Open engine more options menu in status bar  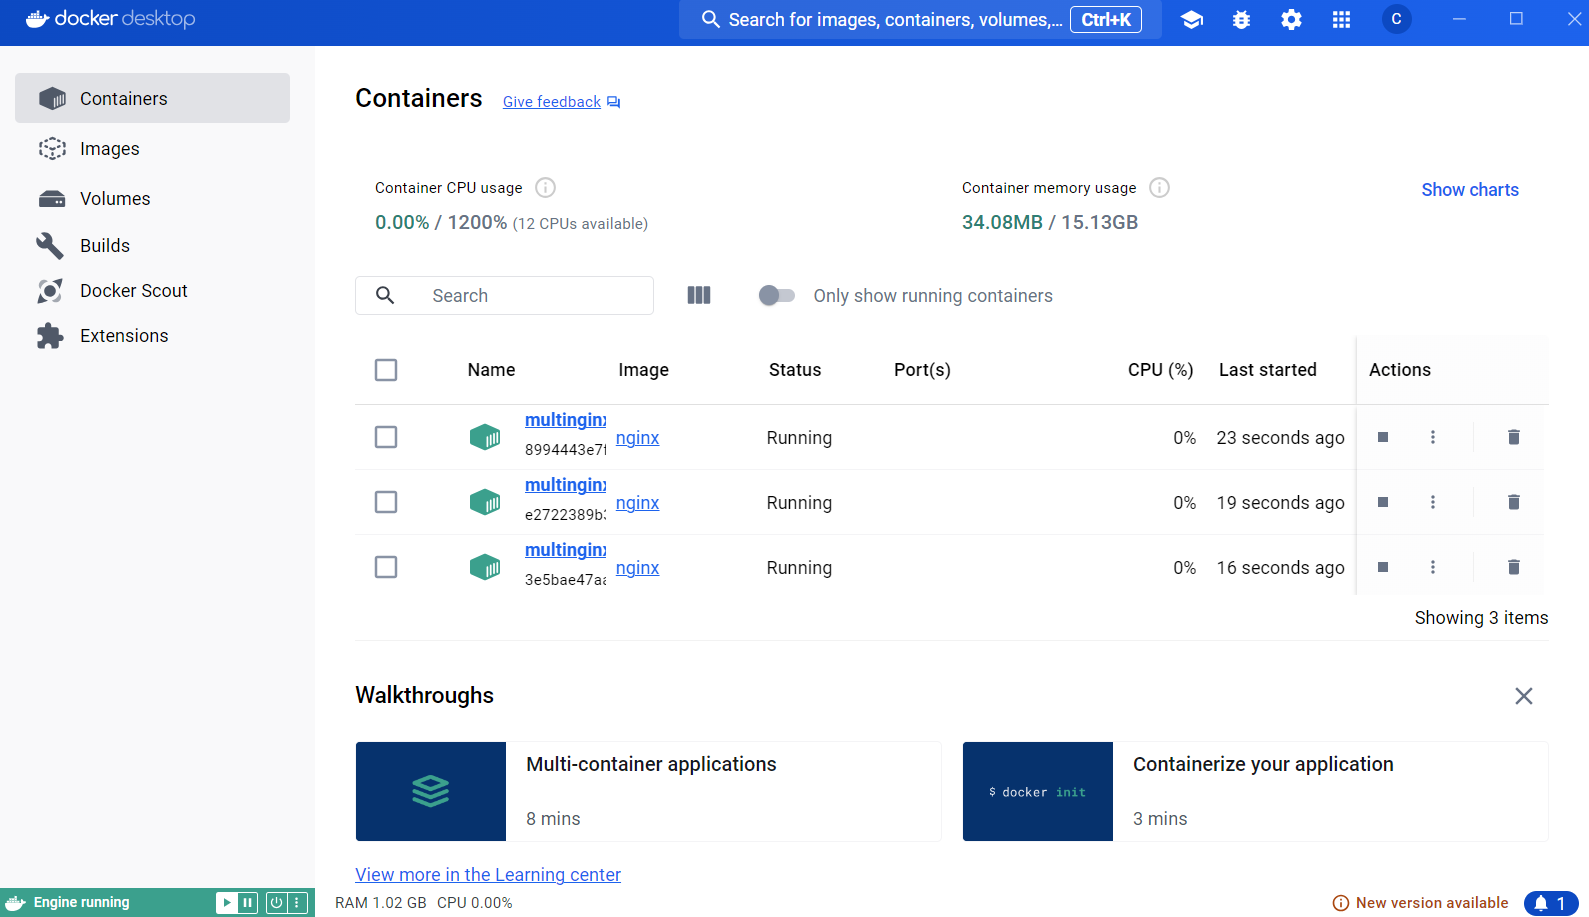297,902
